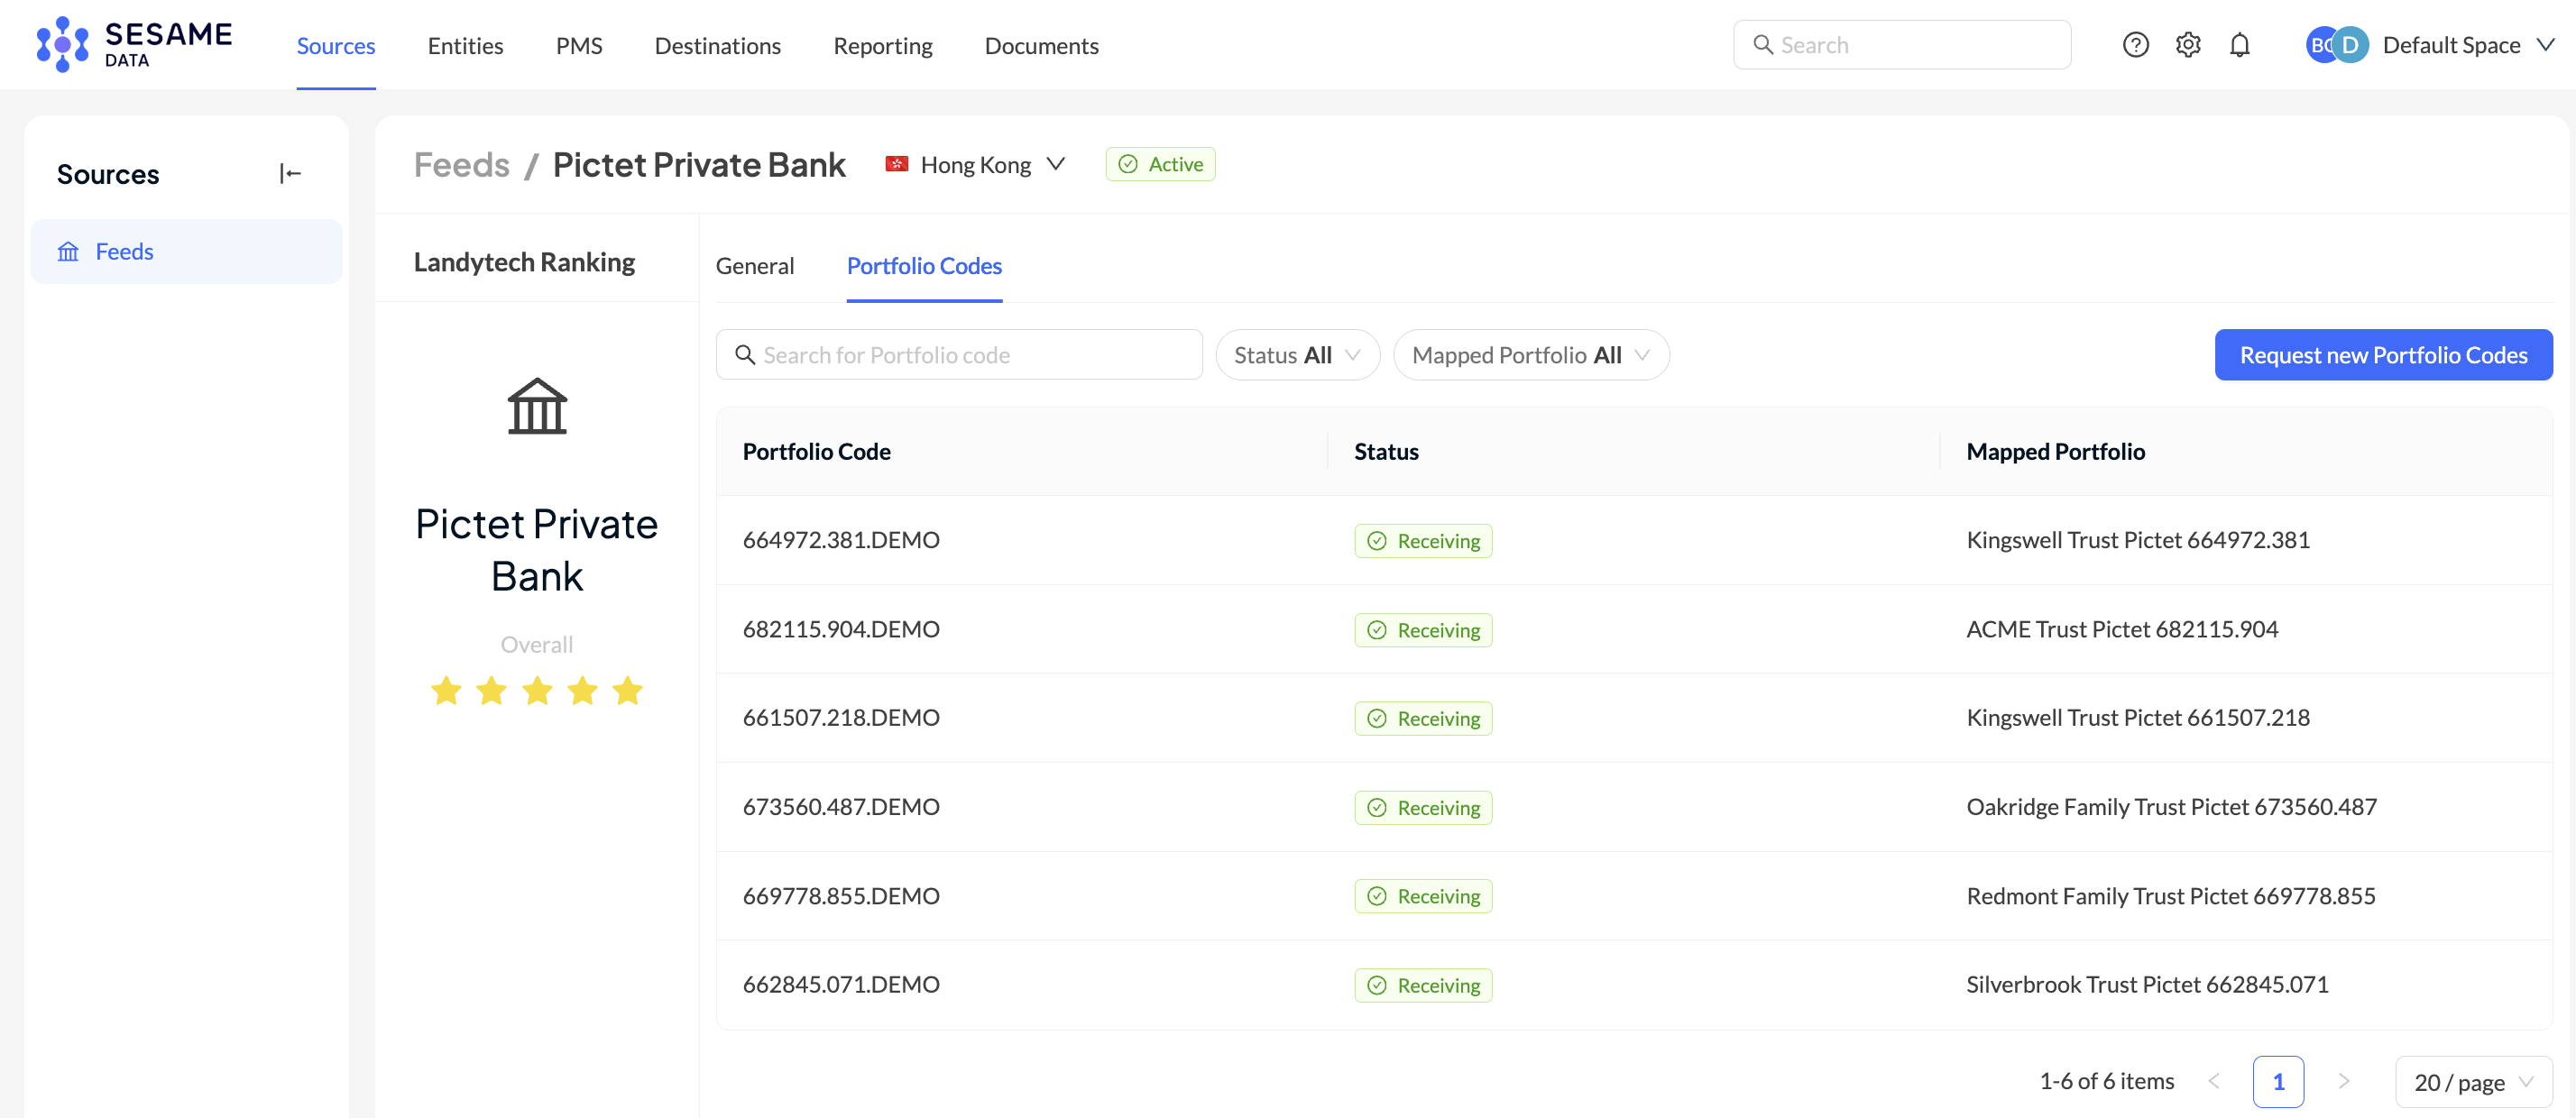The height and width of the screenshot is (1118, 2576).
Task: Focus the Search for Portfolio code field
Action: (959, 355)
